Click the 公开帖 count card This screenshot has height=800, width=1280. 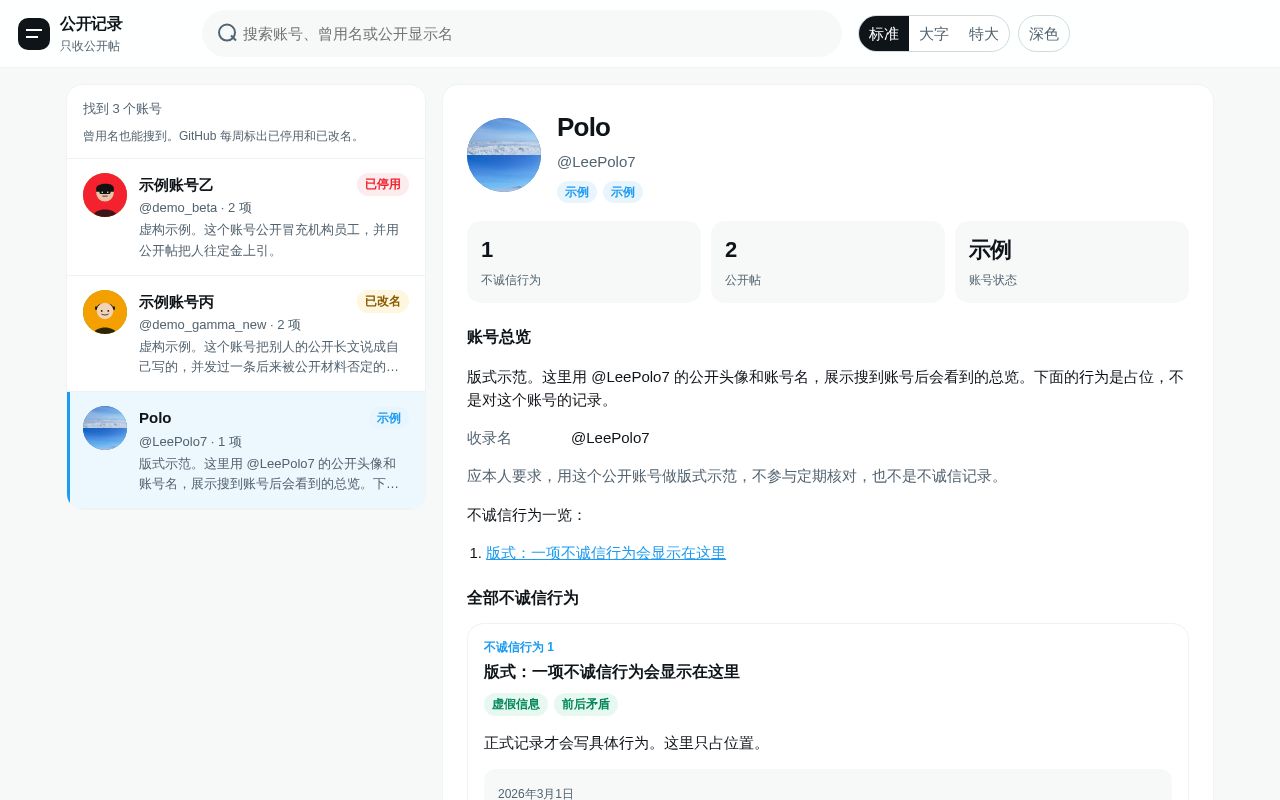828,262
